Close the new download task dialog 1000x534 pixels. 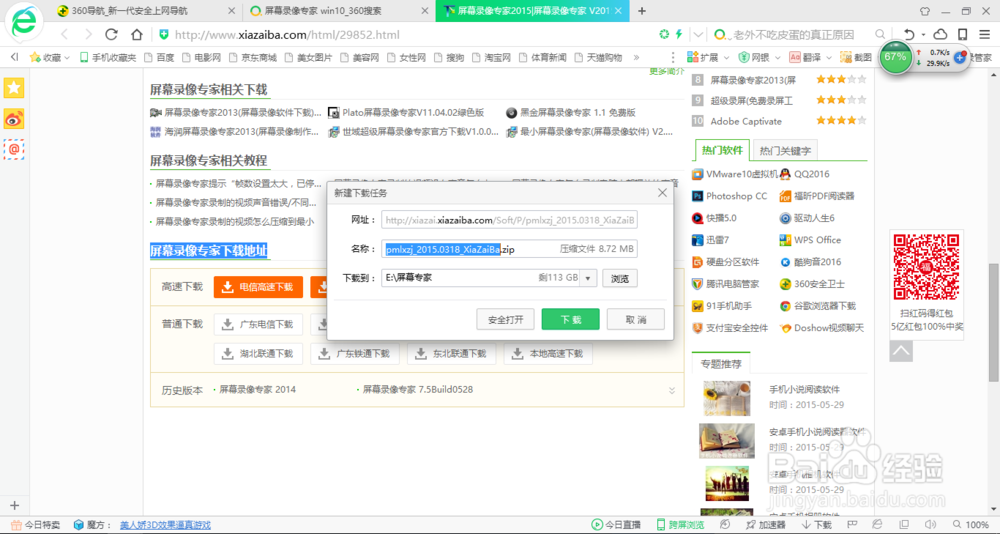[x=662, y=193]
